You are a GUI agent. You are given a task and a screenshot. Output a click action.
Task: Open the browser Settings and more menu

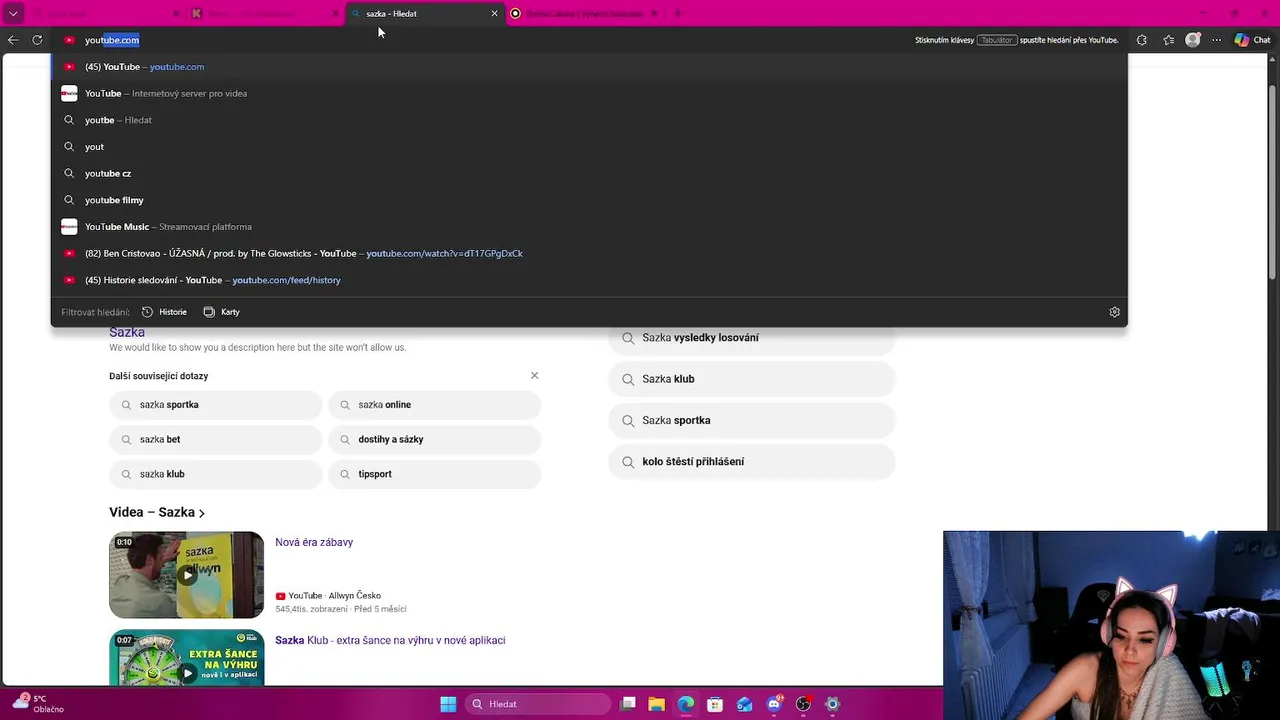coord(1216,40)
